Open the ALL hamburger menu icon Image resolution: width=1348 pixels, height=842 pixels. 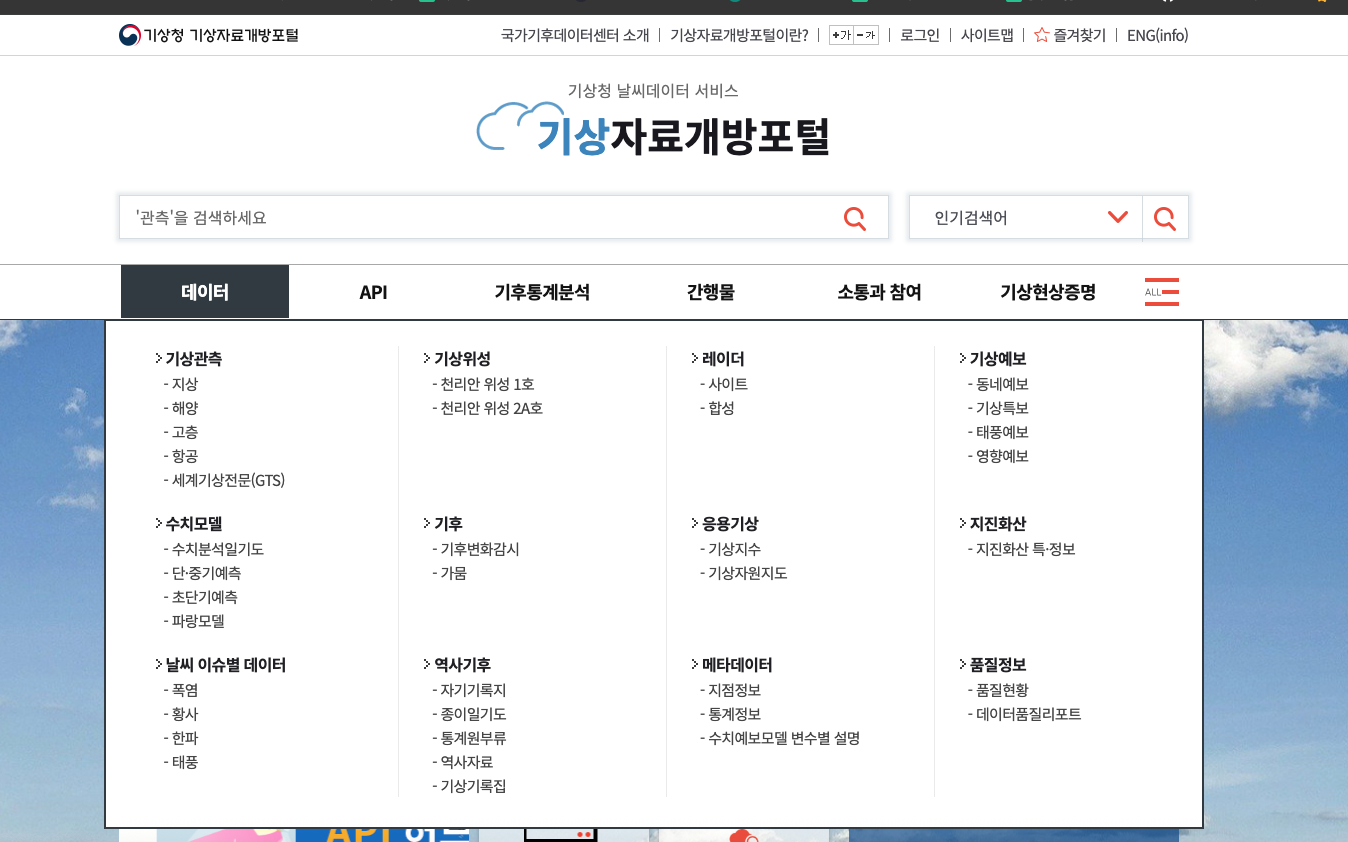click(x=1161, y=292)
